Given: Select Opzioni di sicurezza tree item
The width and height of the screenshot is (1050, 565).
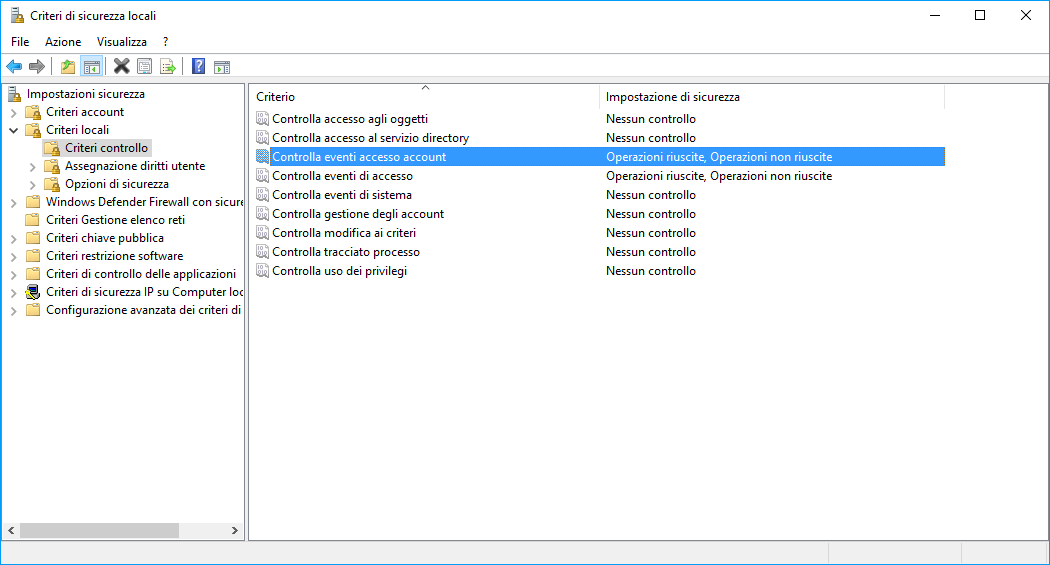Looking at the screenshot, I should pyautogui.click(x=117, y=184).
